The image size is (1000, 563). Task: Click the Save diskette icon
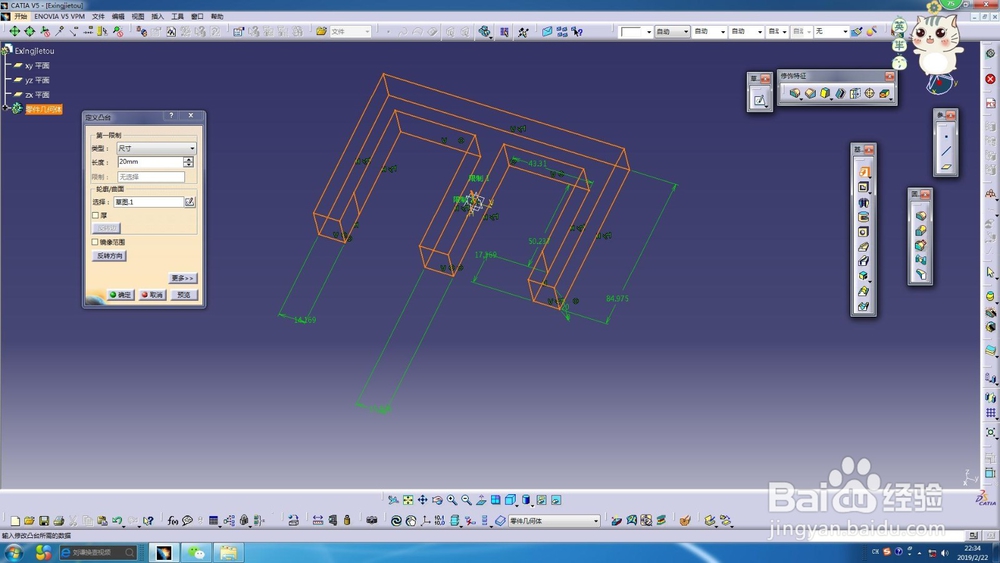[x=44, y=521]
